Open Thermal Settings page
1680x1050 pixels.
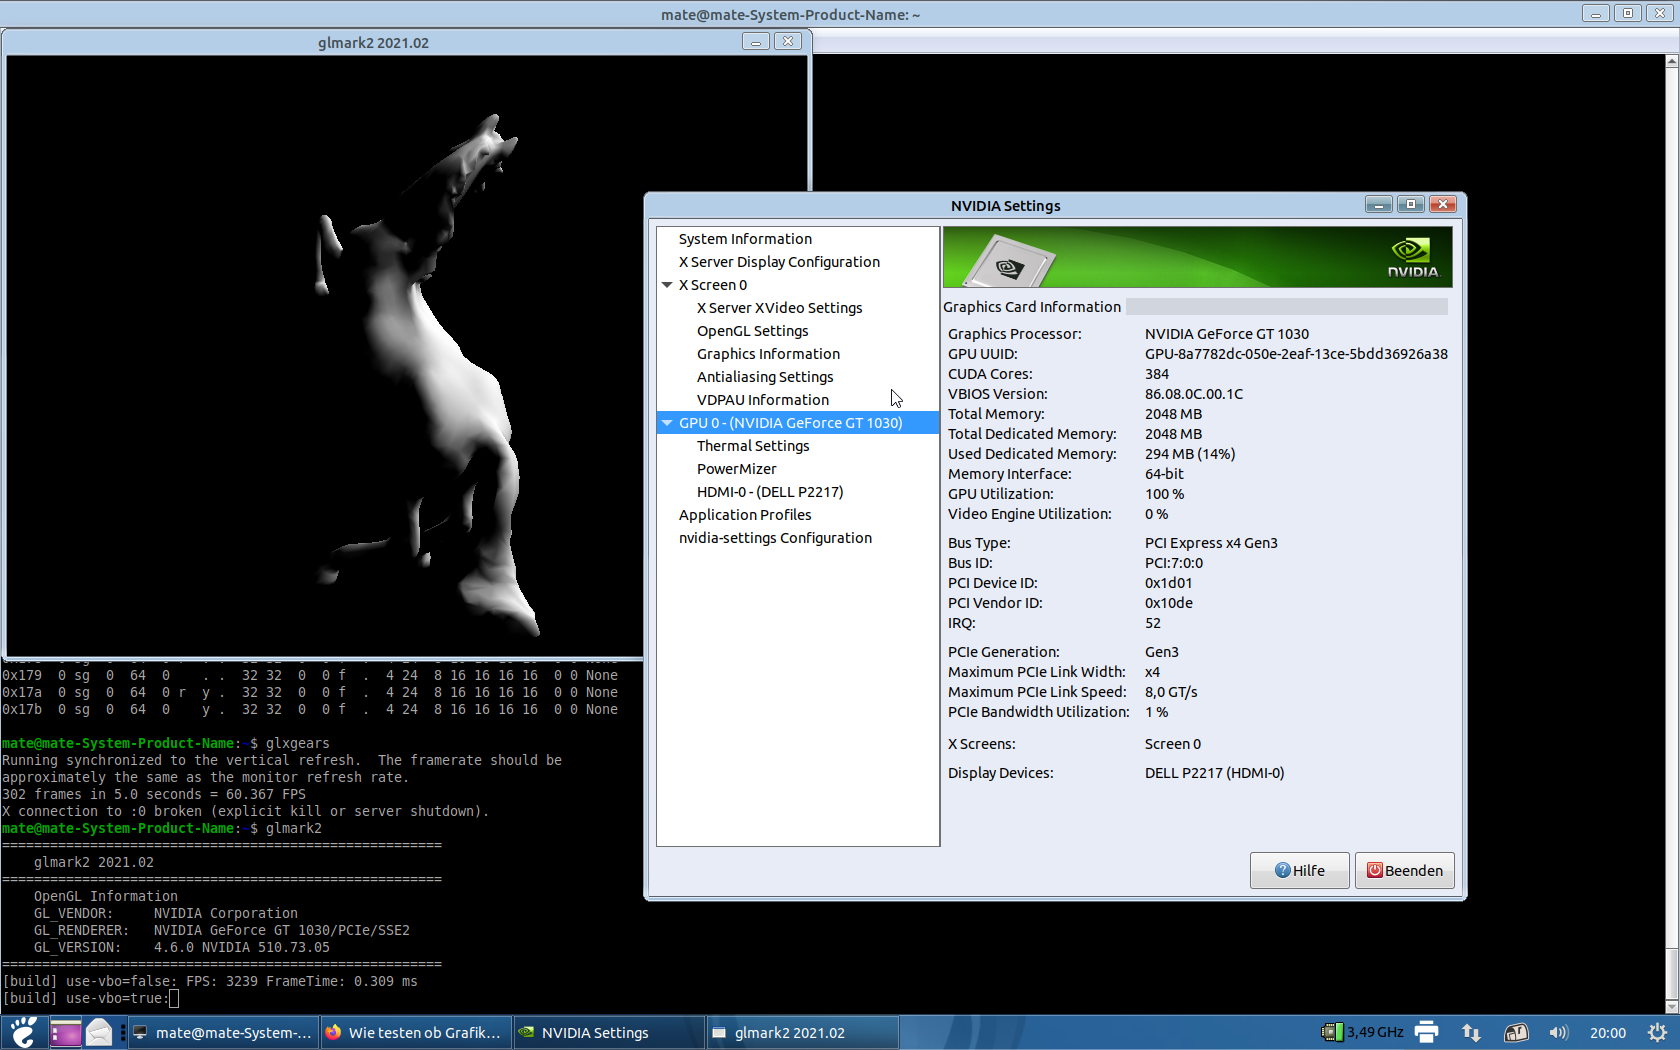[x=753, y=446]
